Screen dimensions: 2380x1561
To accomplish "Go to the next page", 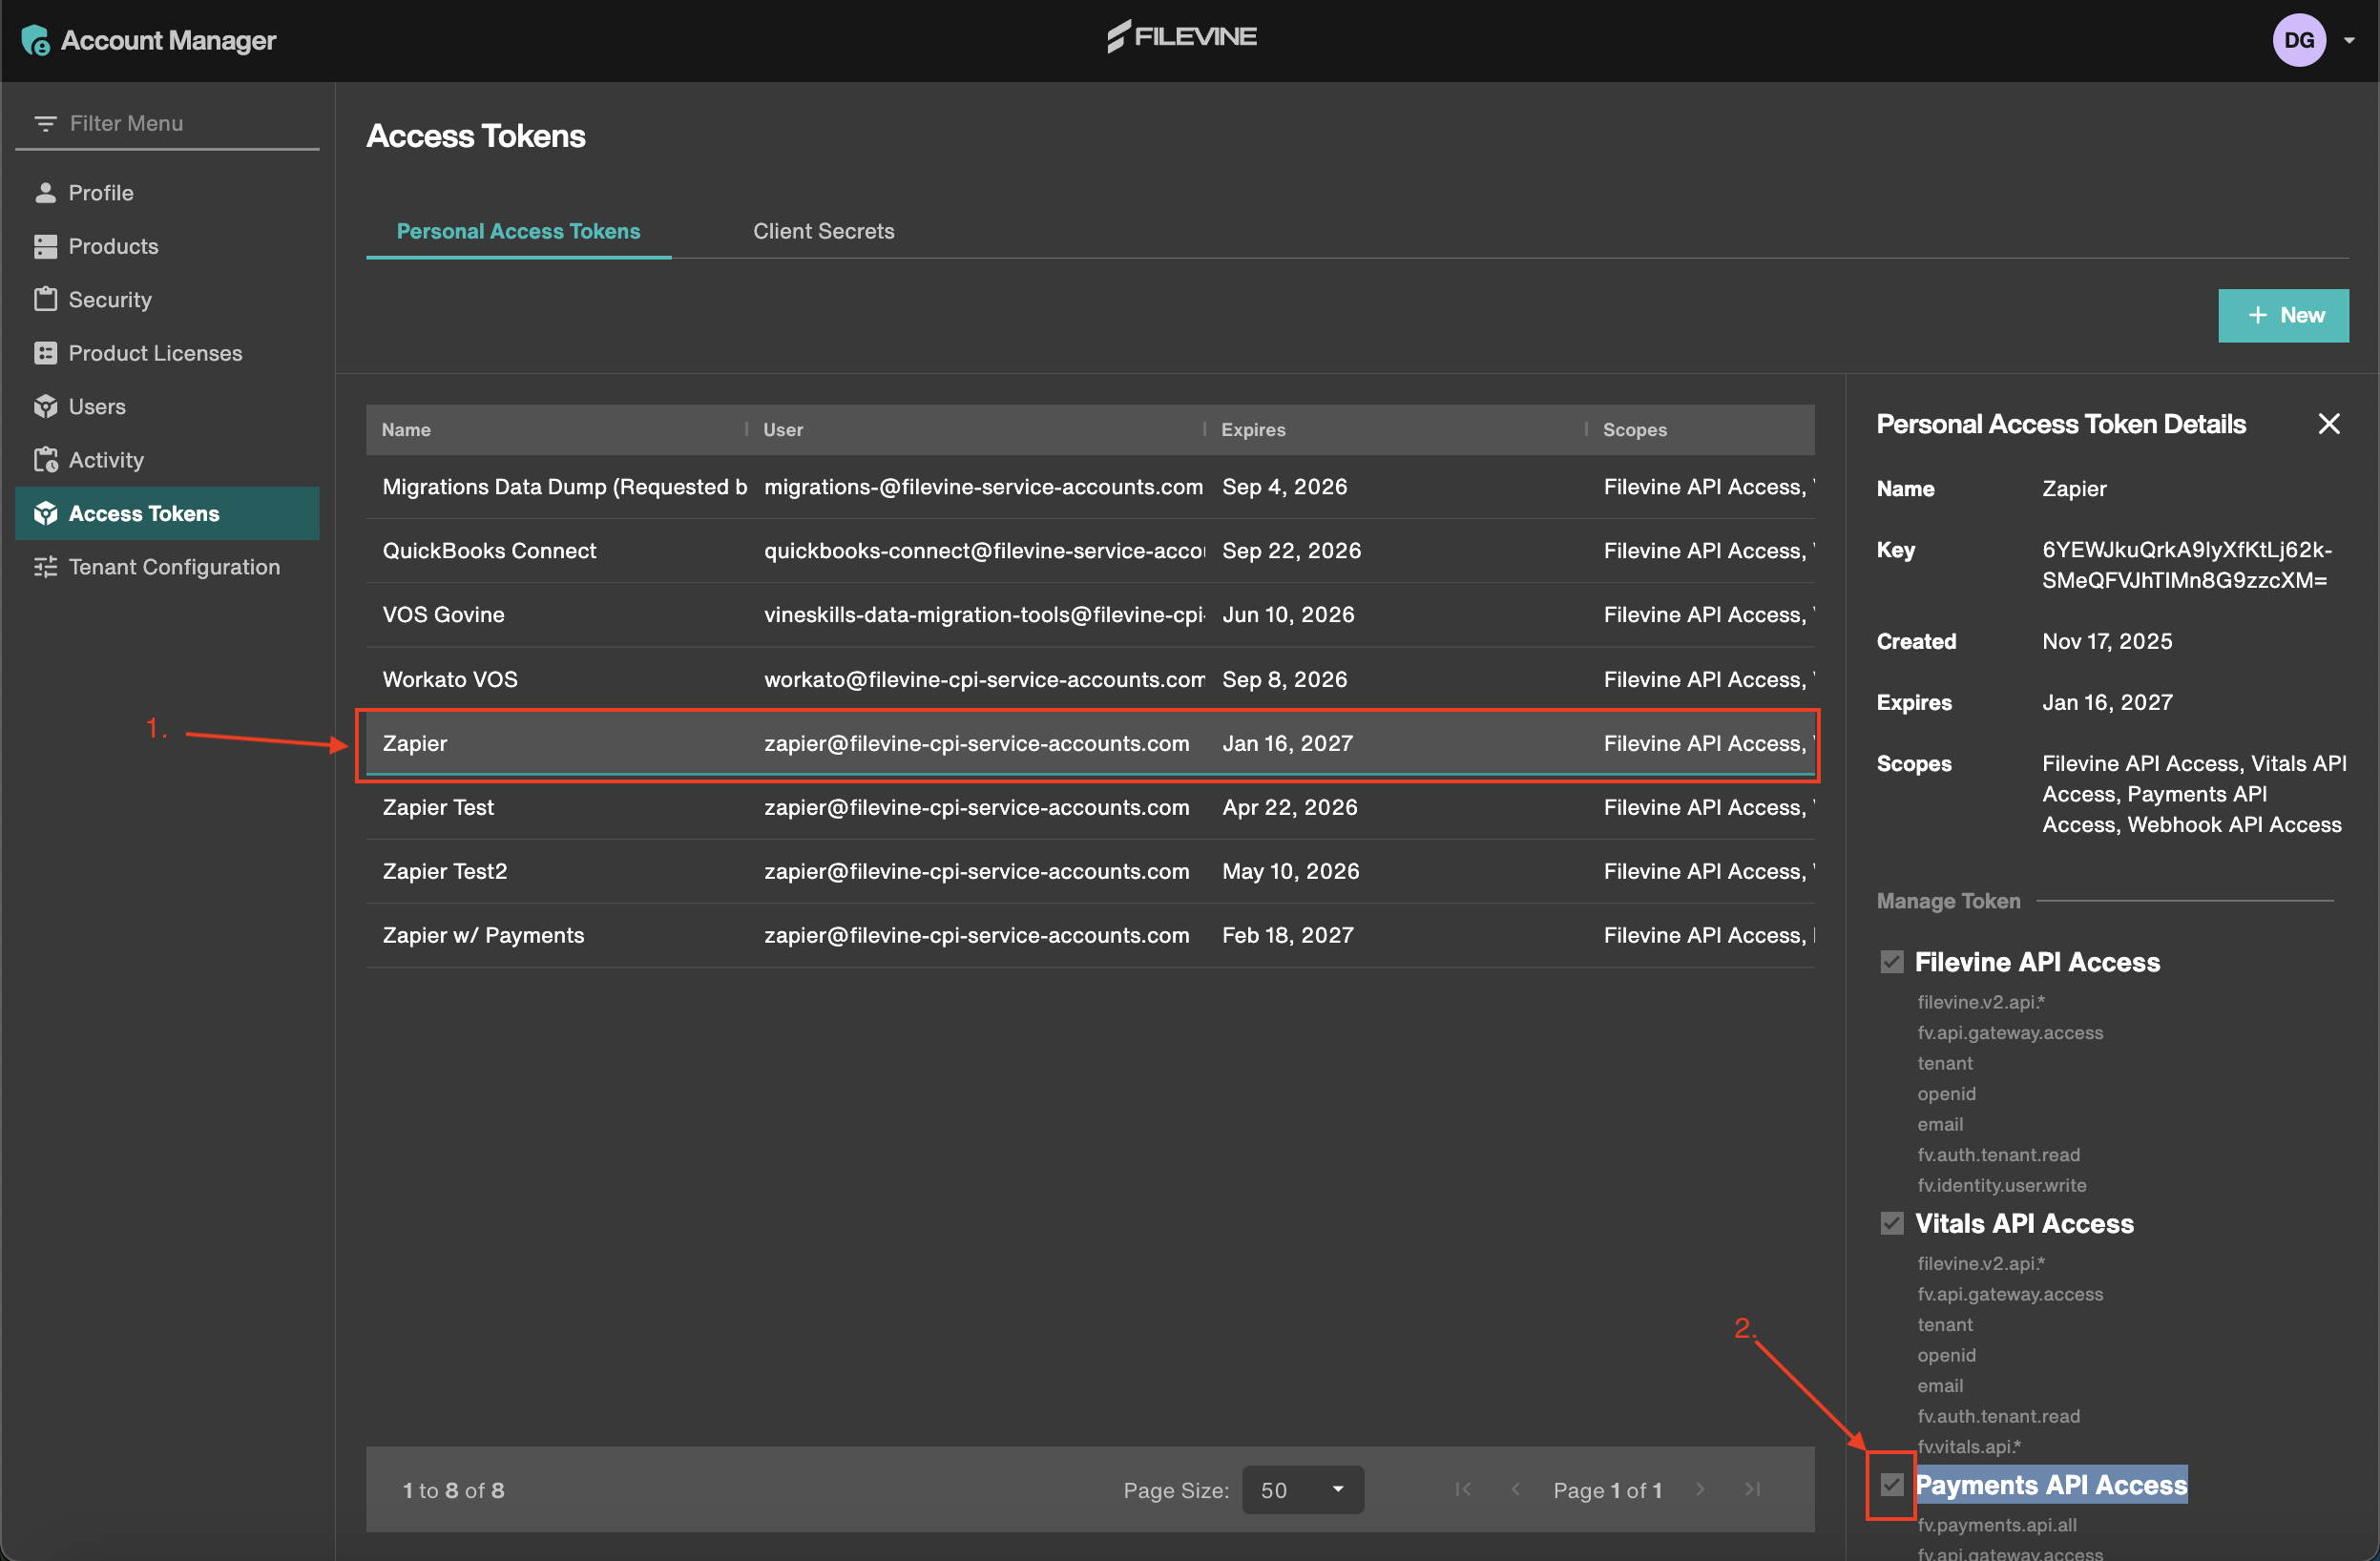I will click(x=1700, y=1490).
